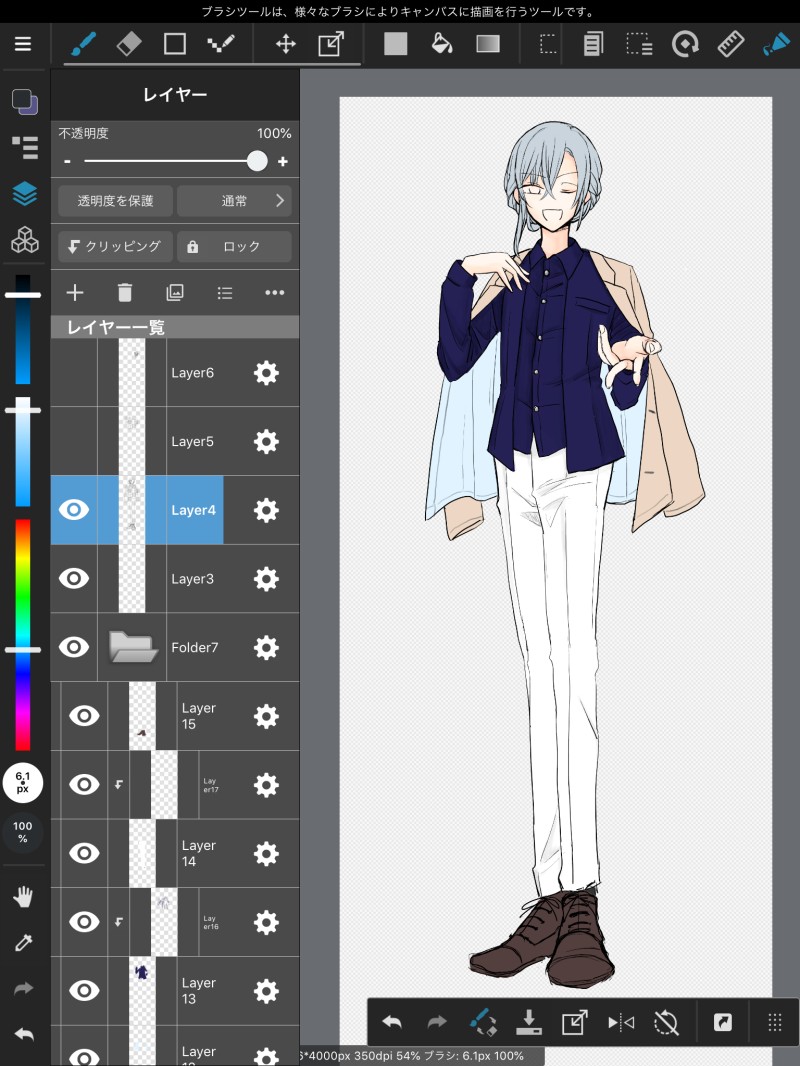Select the dot pen tool

pyautogui.click(x=220, y=44)
